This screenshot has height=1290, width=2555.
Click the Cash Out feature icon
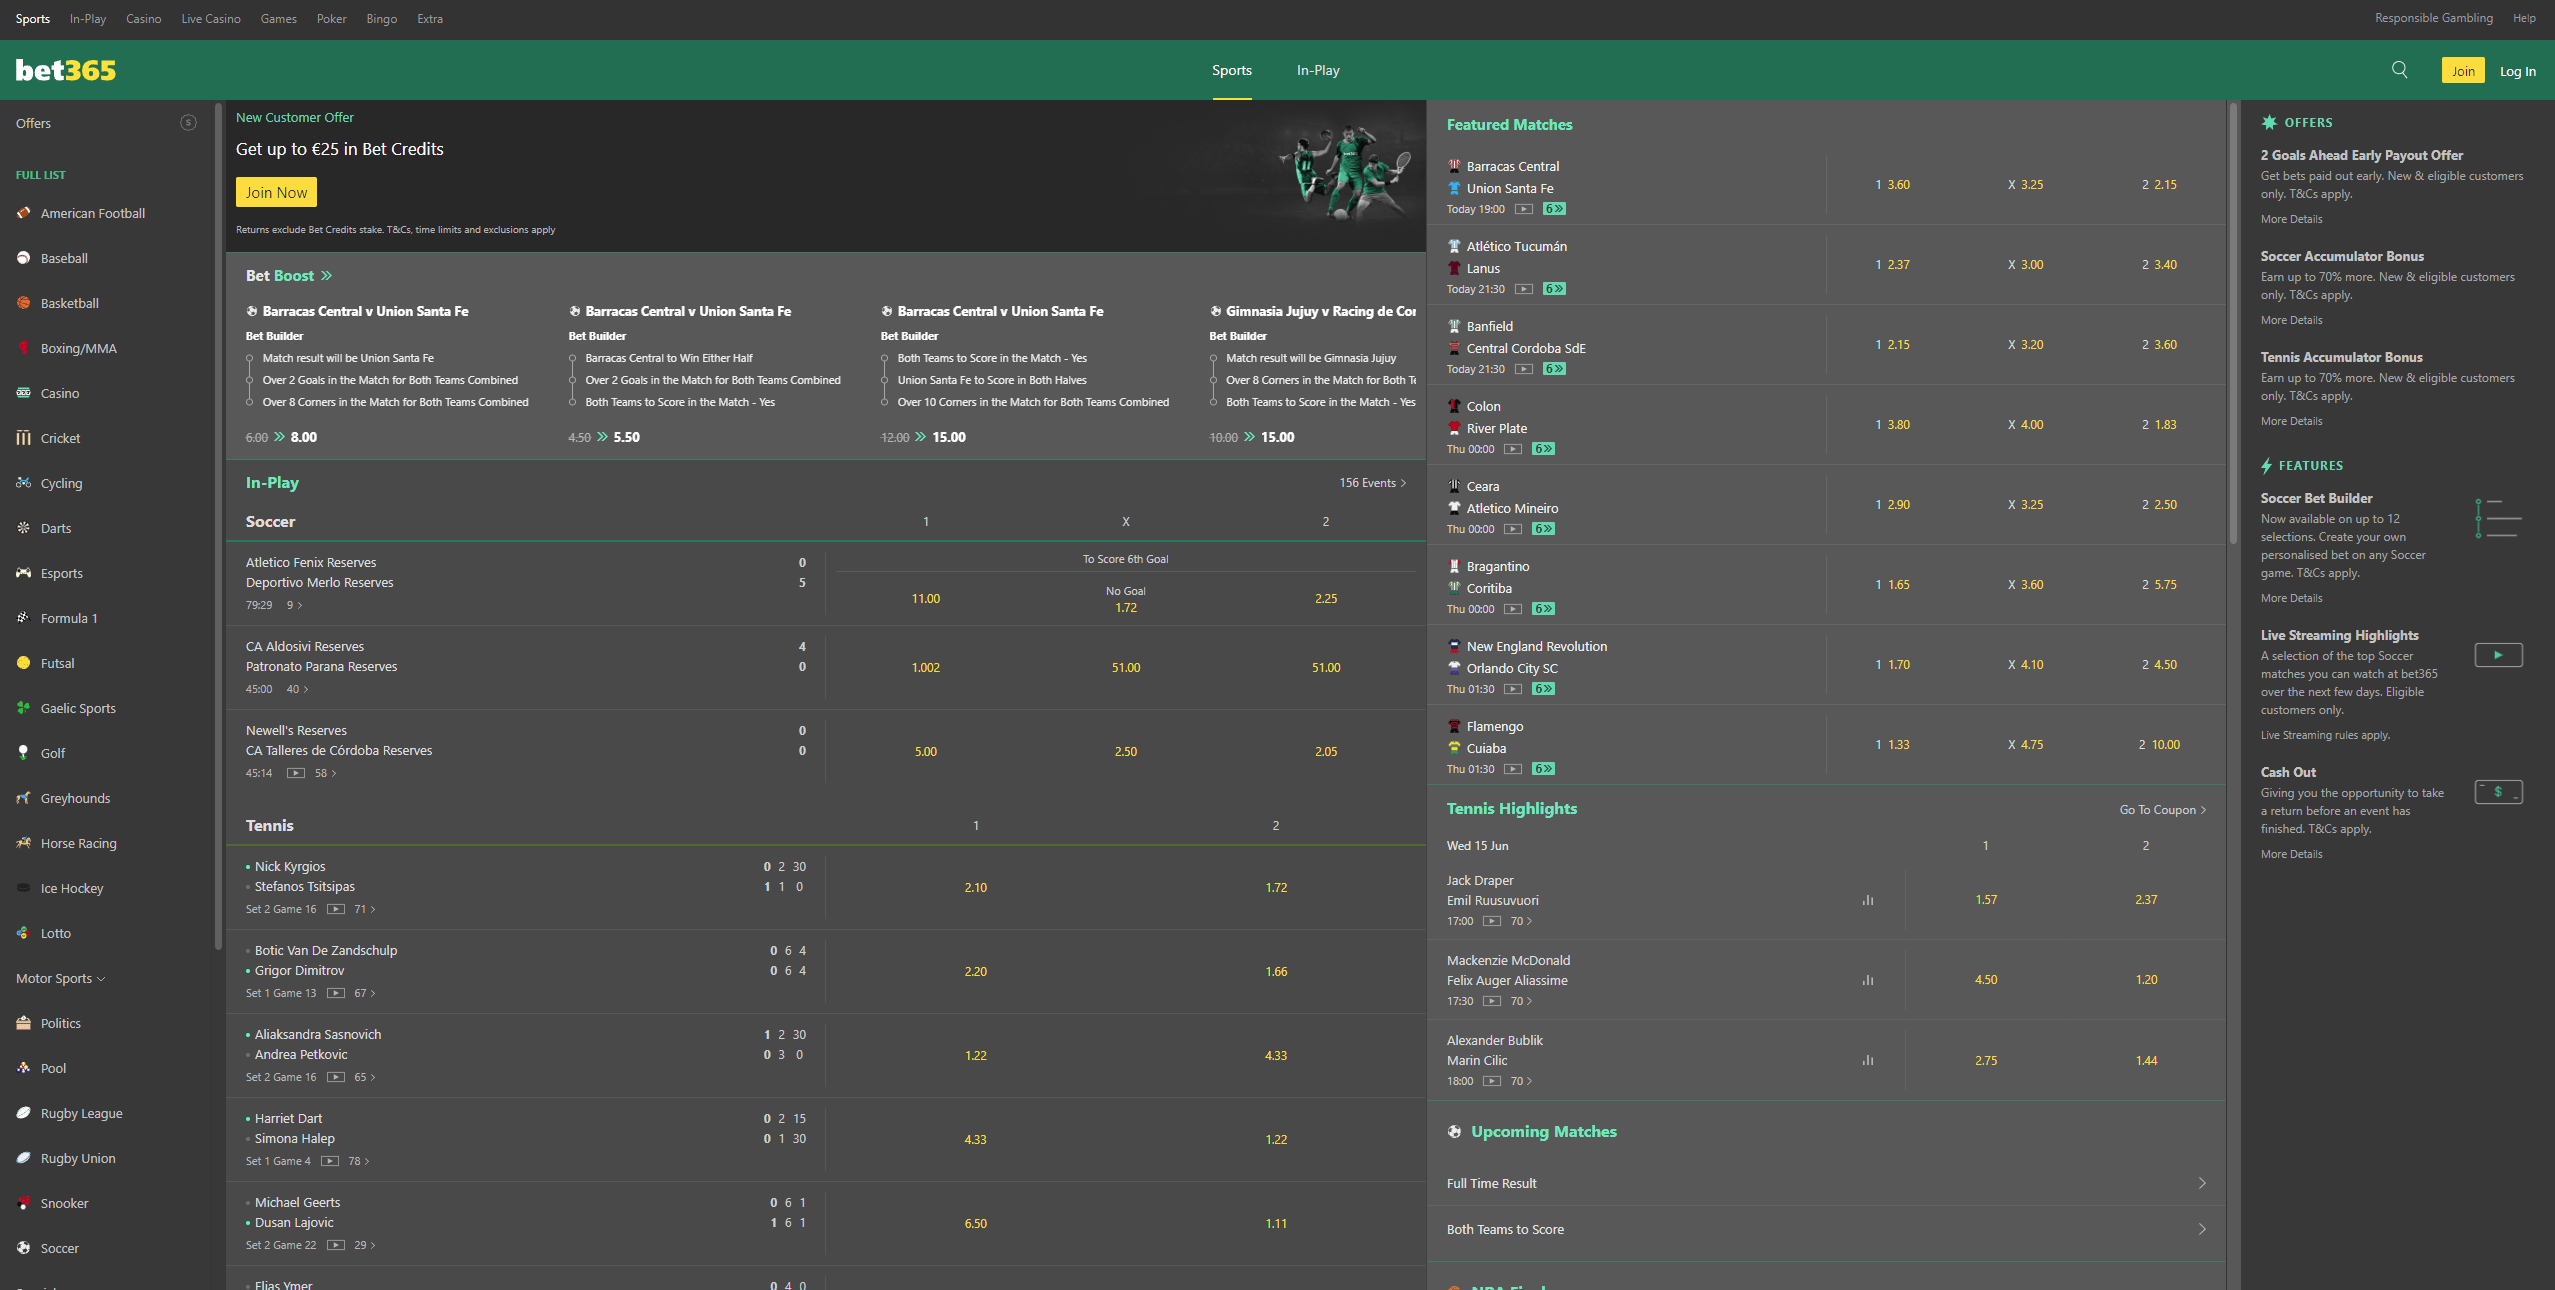[x=2498, y=792]
